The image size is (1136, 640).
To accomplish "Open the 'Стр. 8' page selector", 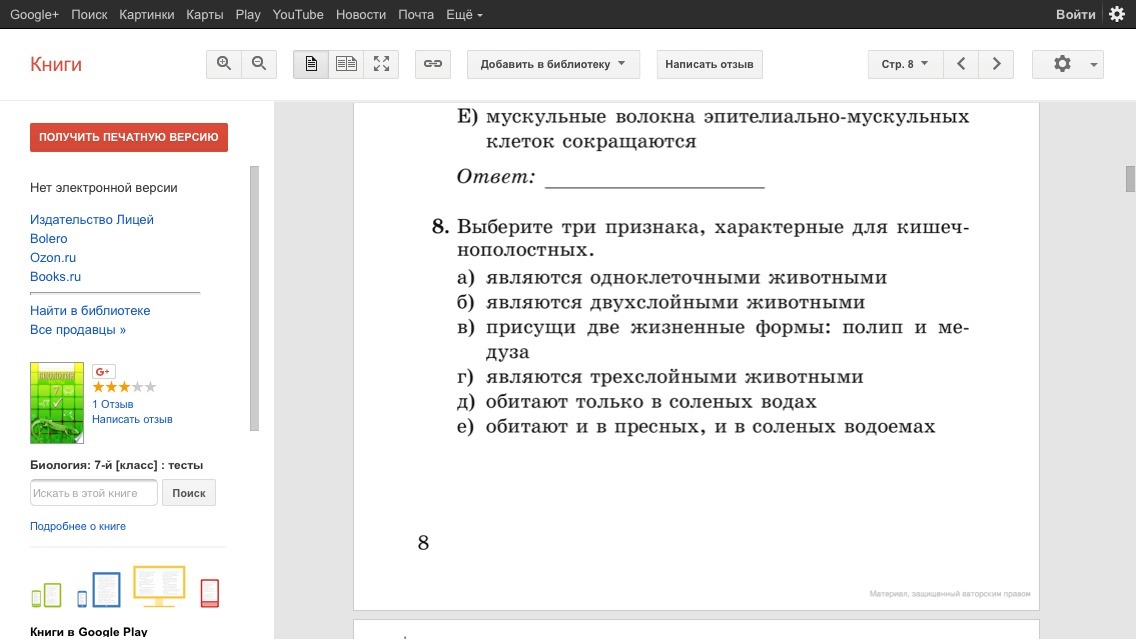I will pos(904,64).
